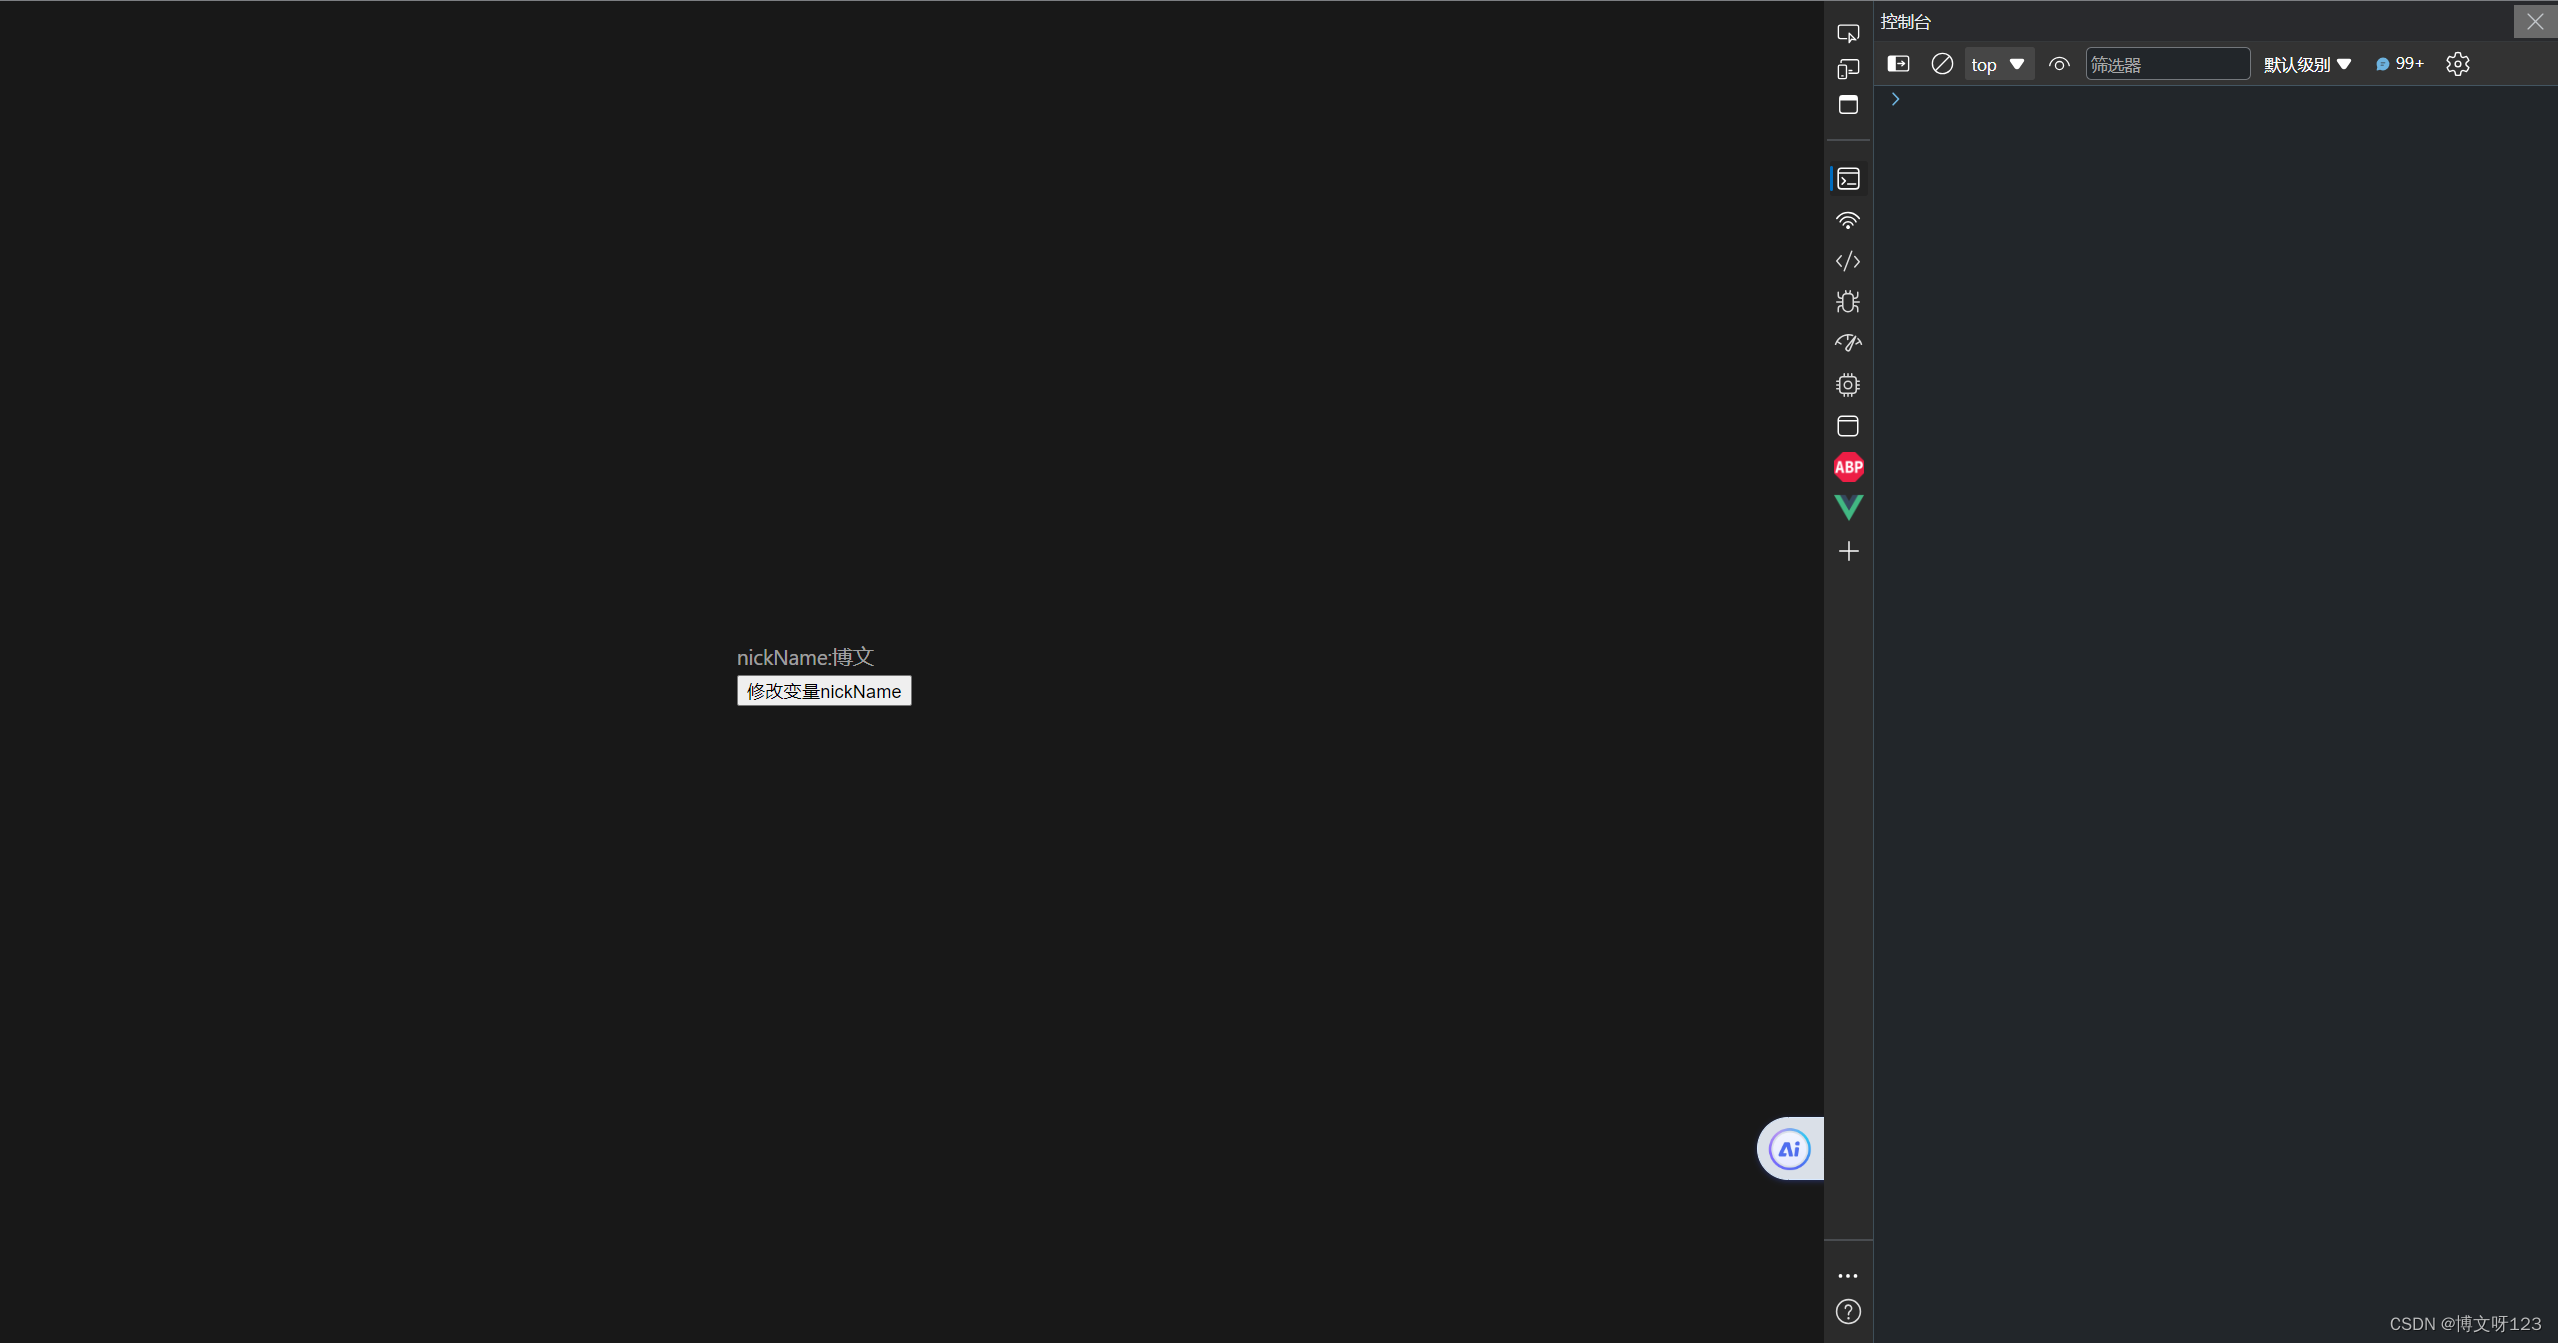Open the Performance gauge tool

1847,343
